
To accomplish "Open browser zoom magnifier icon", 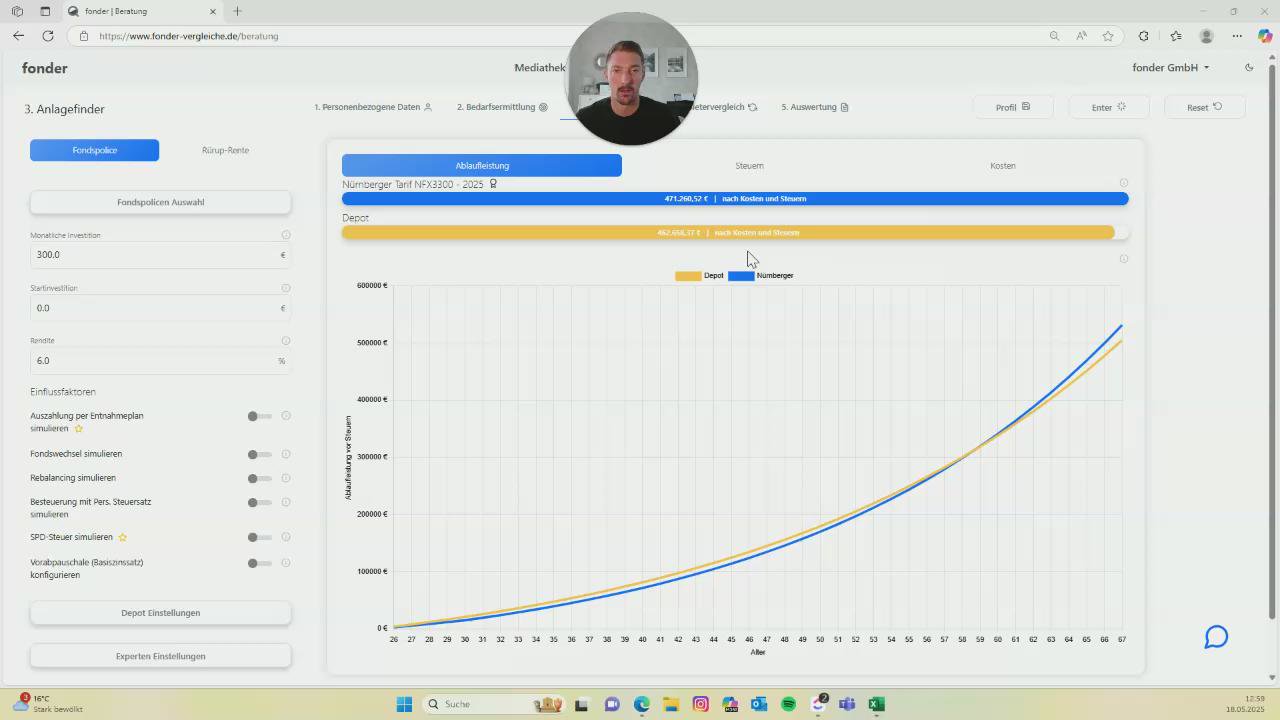I will (x=1054, y=36).
